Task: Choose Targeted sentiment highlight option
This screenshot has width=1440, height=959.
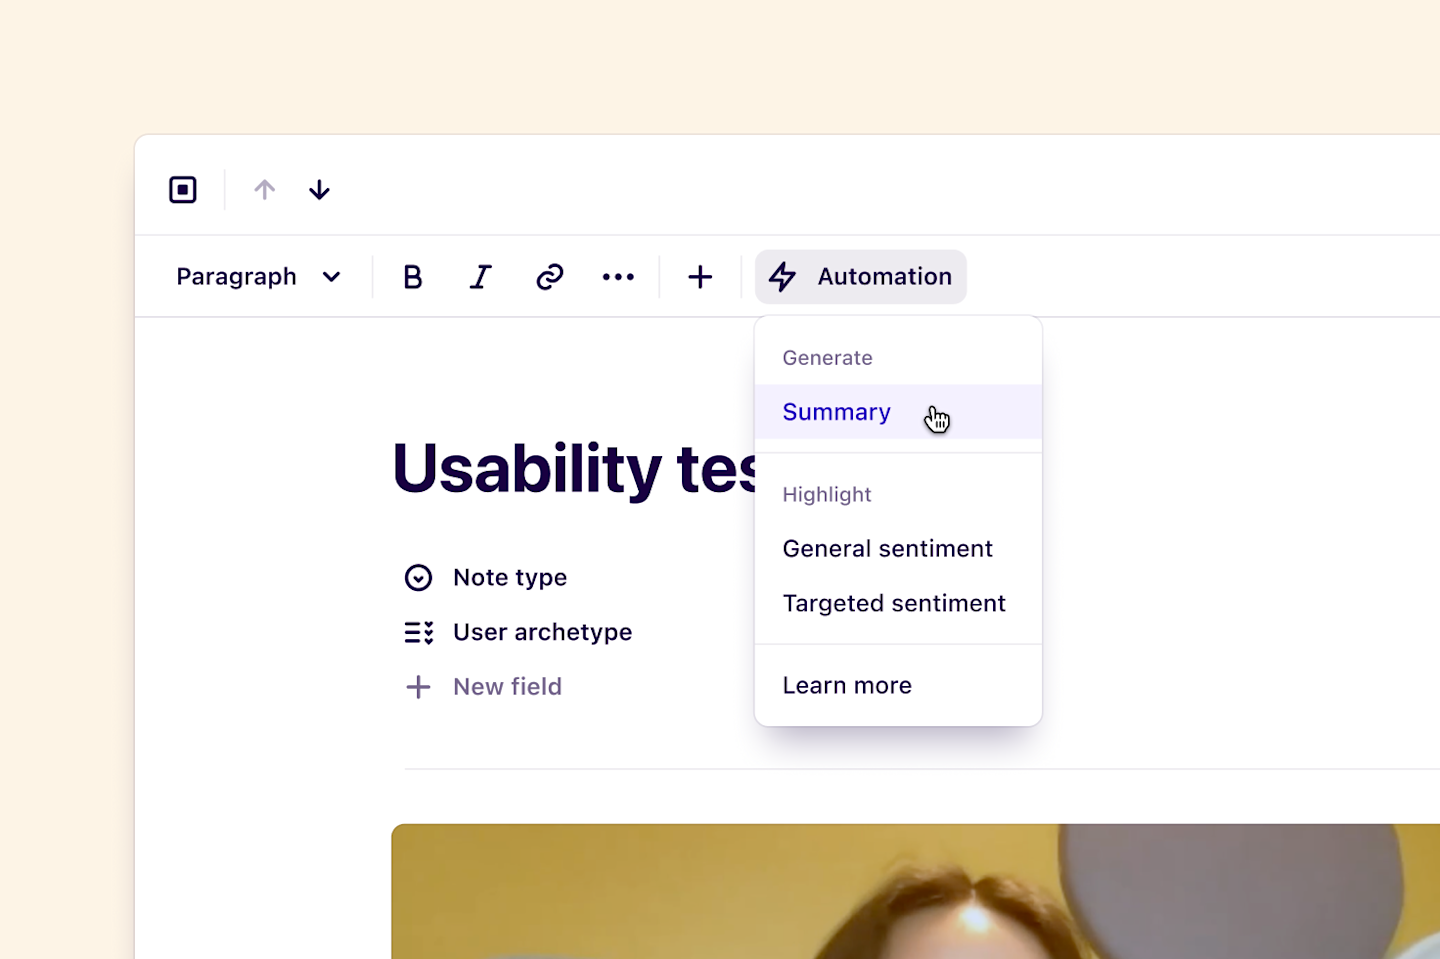Action: pos(898,603)
